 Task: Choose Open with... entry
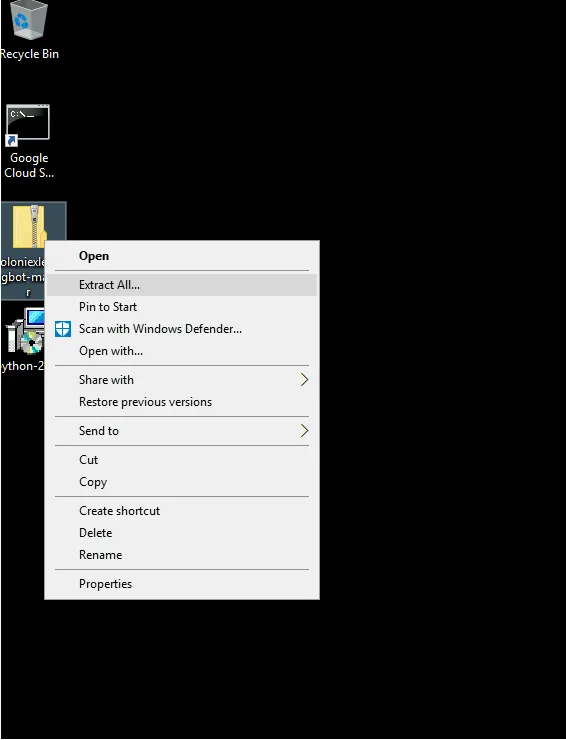click(x=182, y=351)
